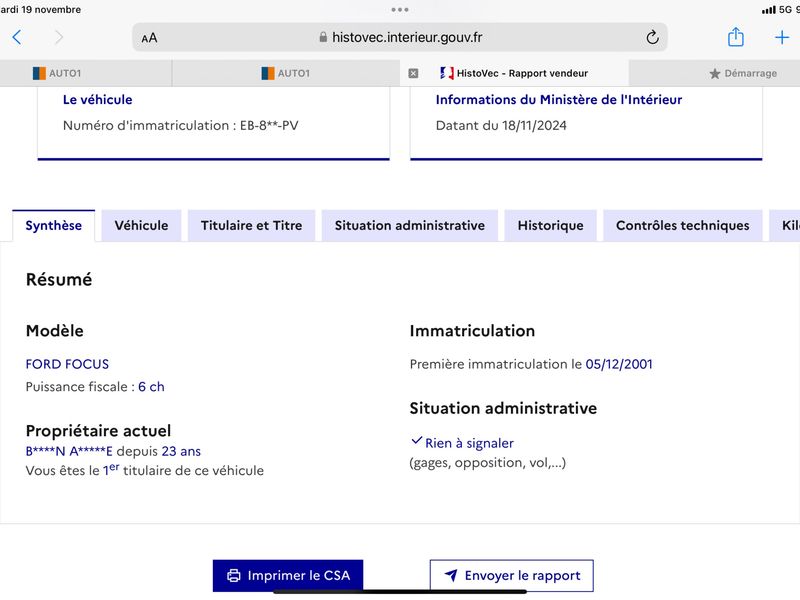Click the Résumé heading

[59, 280]
